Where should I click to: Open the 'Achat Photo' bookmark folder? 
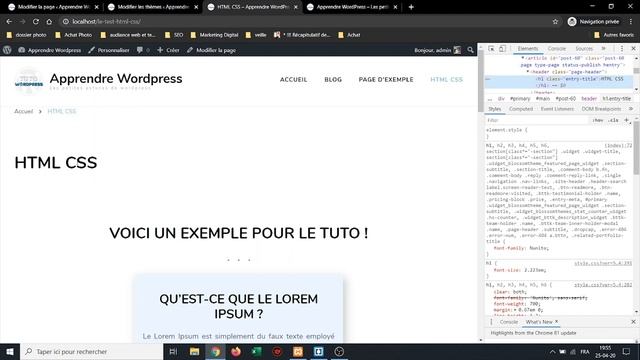tap(73, 35)
